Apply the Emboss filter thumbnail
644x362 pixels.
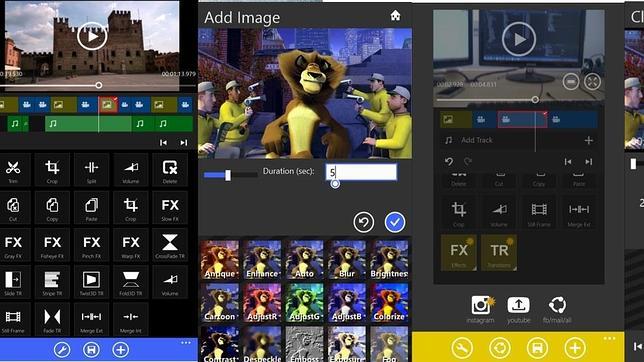[x=304, y=344]
